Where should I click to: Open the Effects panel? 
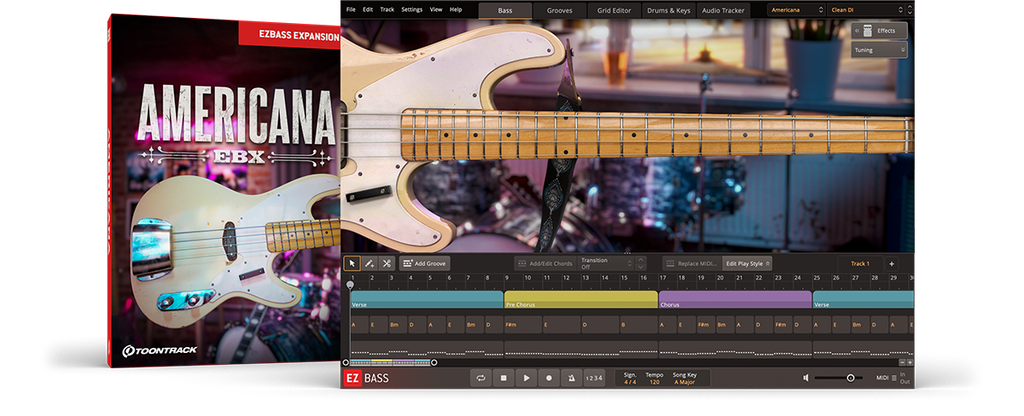[x=882, y=31]
